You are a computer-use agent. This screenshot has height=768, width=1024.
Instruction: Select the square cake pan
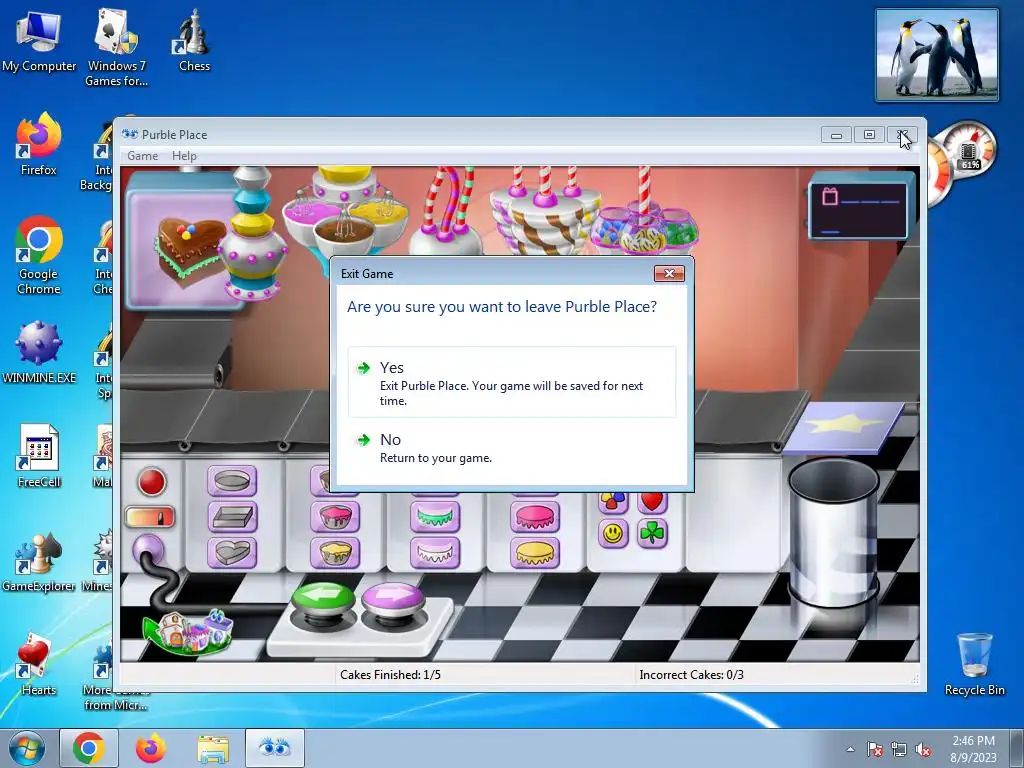(232, 517)
